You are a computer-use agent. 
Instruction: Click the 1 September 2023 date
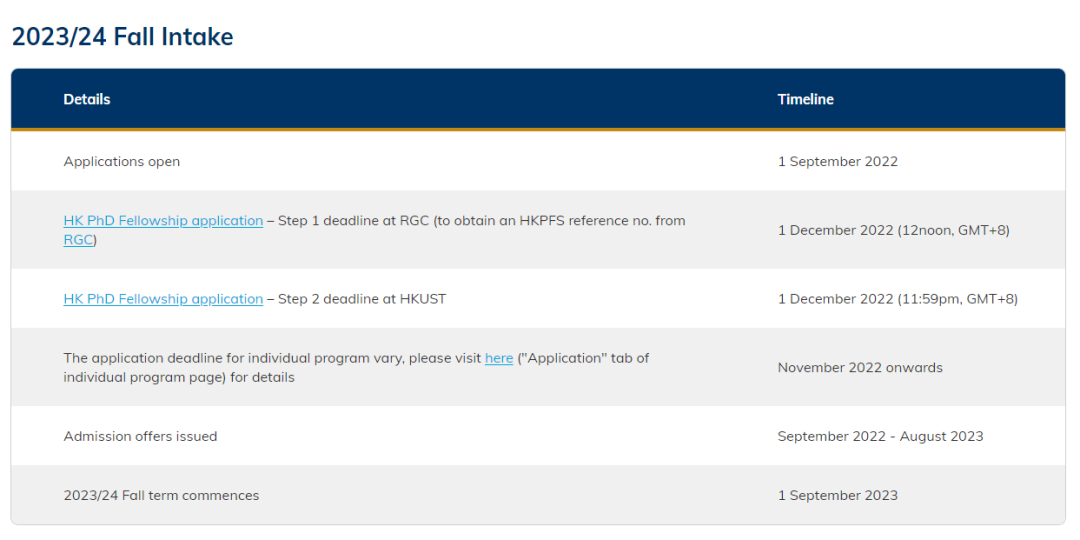pos(837,495)
